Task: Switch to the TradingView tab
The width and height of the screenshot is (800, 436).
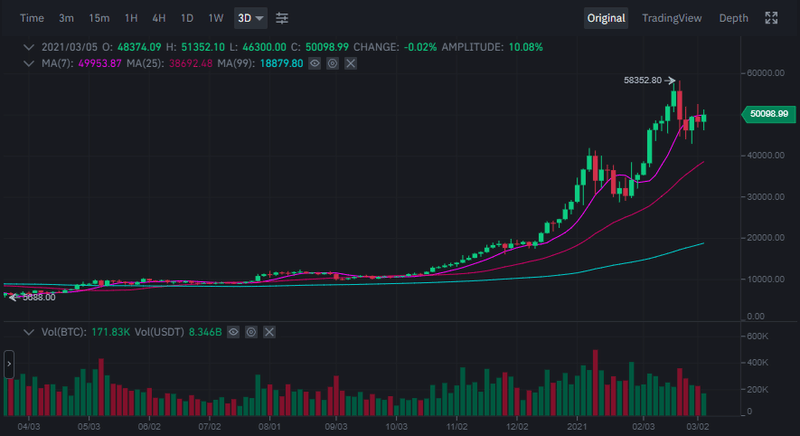Action: click(x=672, y=18)
